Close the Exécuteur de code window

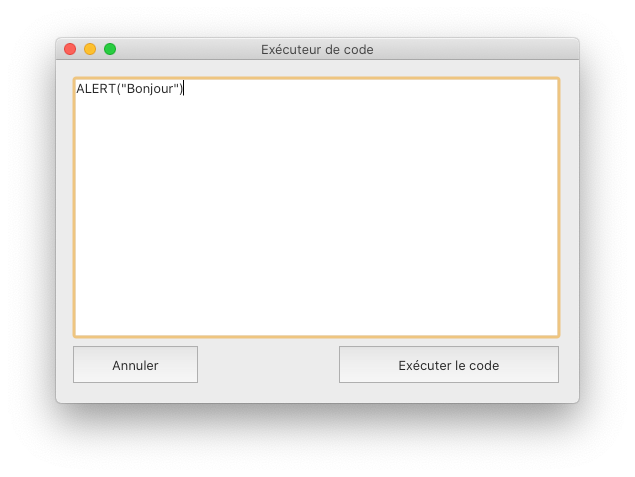(x=70, y=49)
